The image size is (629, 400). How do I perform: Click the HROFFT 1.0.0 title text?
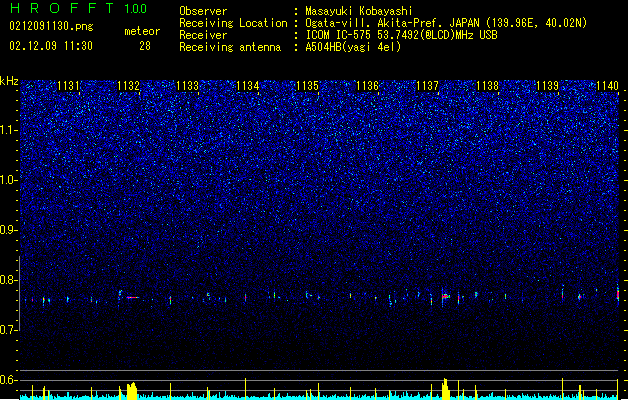(79, 8)
